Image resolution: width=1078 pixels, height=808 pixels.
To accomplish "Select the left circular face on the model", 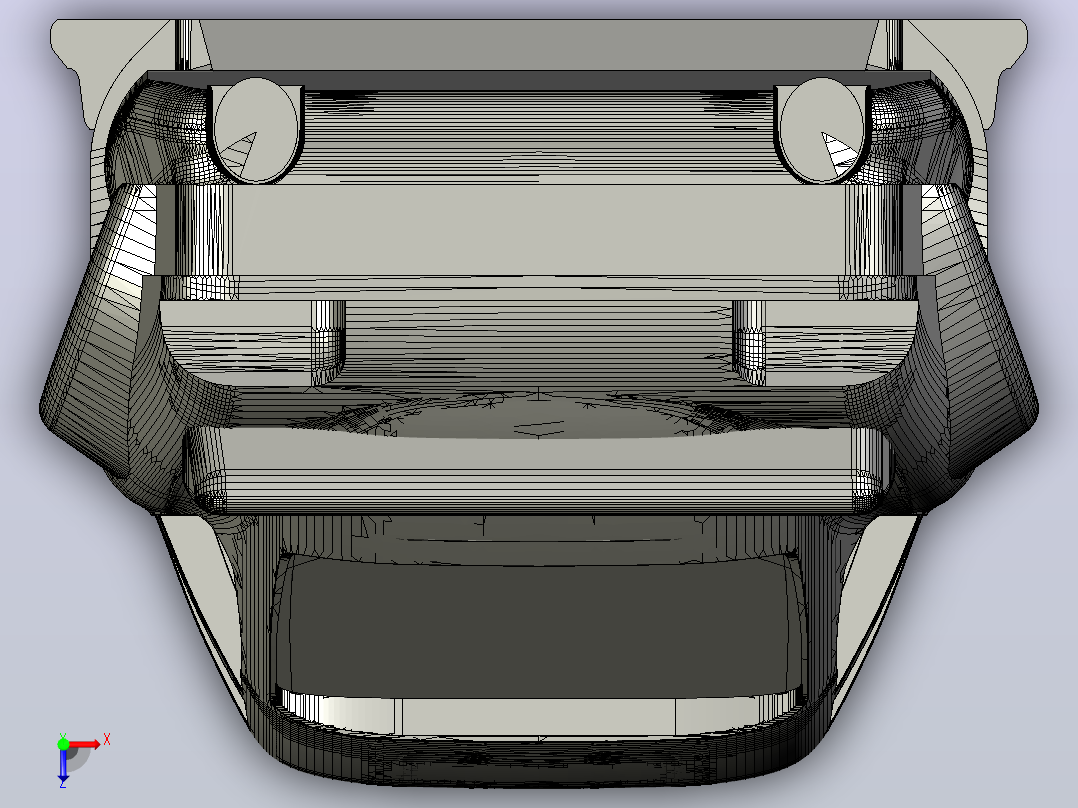I will [255, 129].
